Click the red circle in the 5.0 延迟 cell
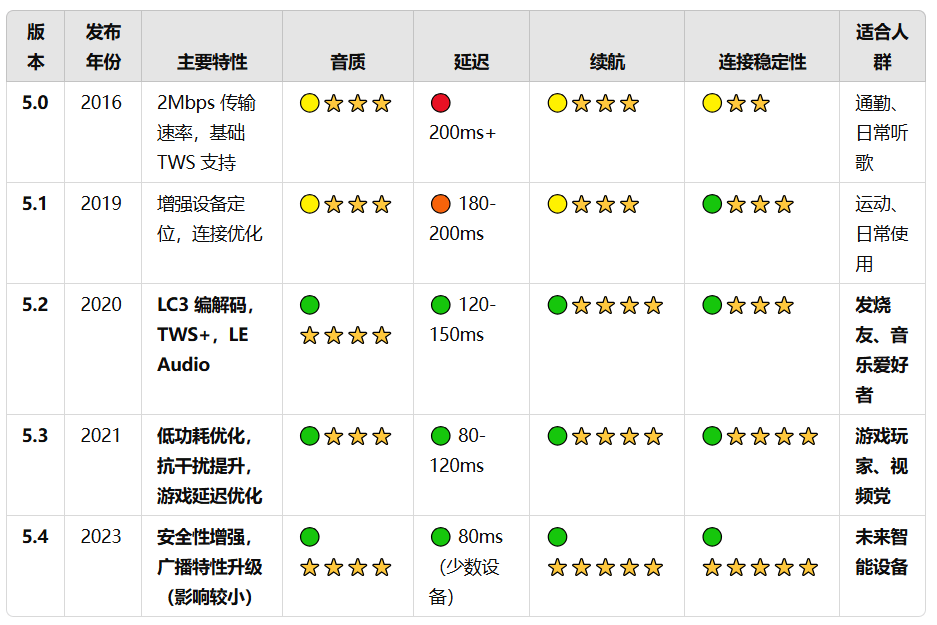Viewport: 937px width, 625px height. pyautogui.click(x=441, y=103)
